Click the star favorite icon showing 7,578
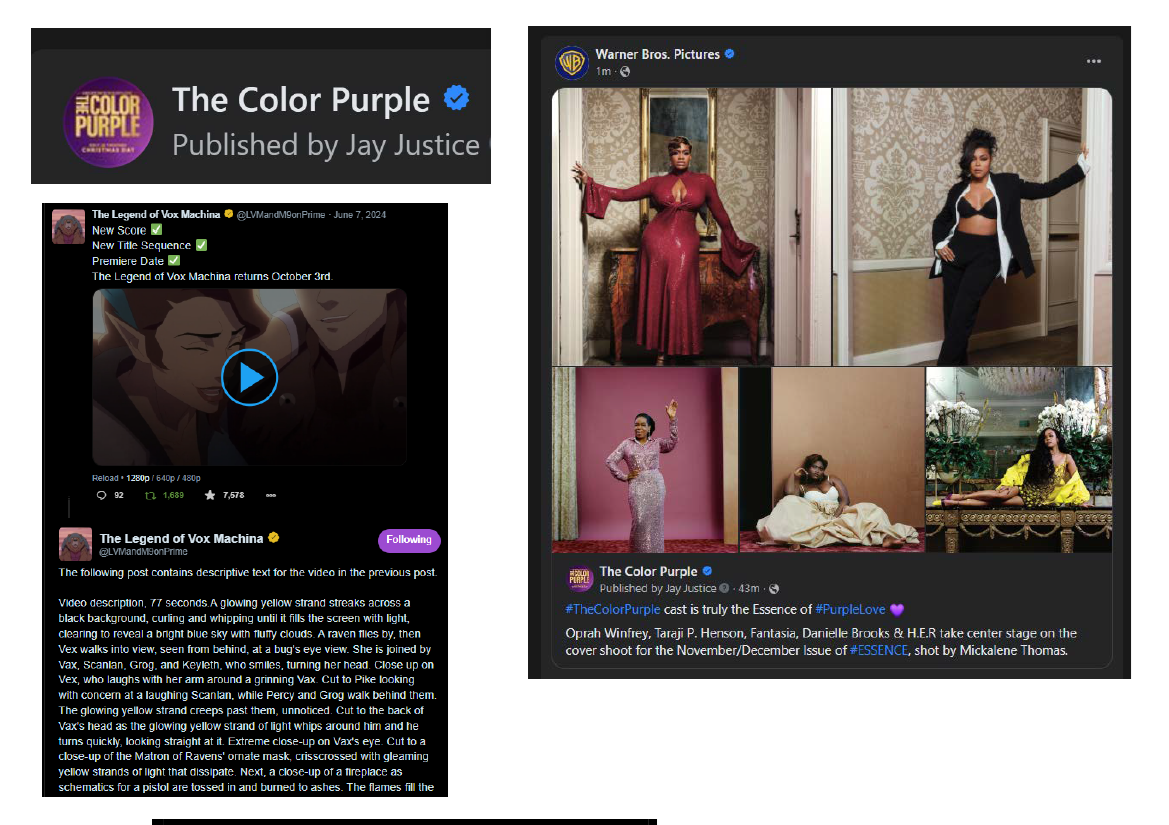The height and width of the screenshot is (825, 1169). 209,496
